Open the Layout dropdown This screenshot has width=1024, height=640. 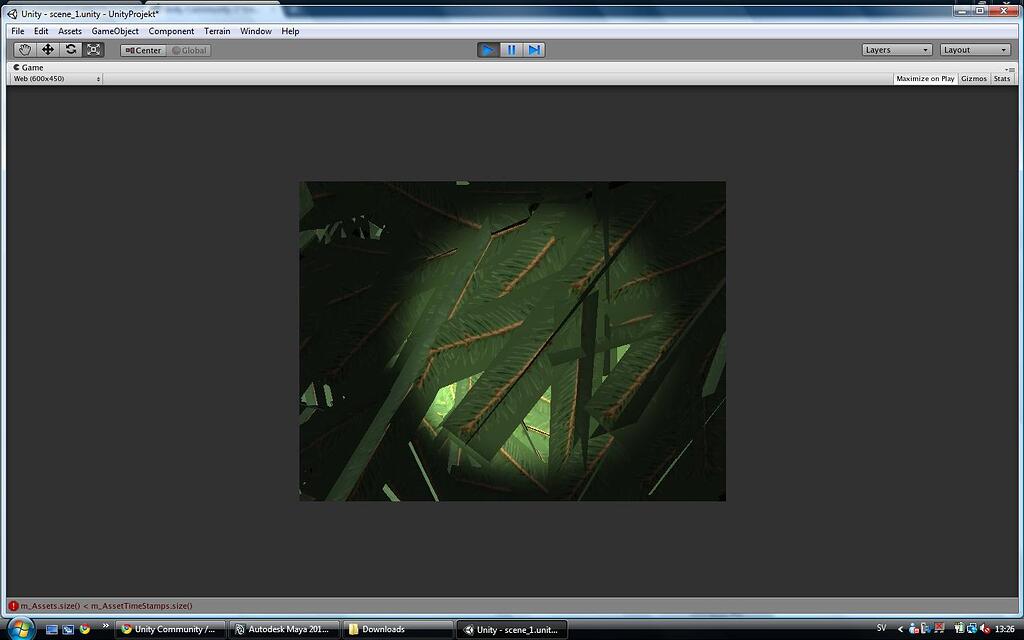[974, 49]
